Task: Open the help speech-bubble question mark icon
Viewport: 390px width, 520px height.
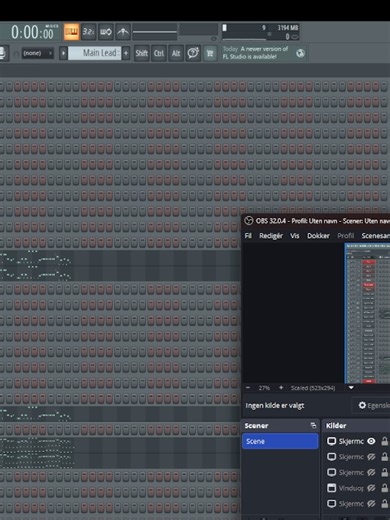Action: pos(193,53)
